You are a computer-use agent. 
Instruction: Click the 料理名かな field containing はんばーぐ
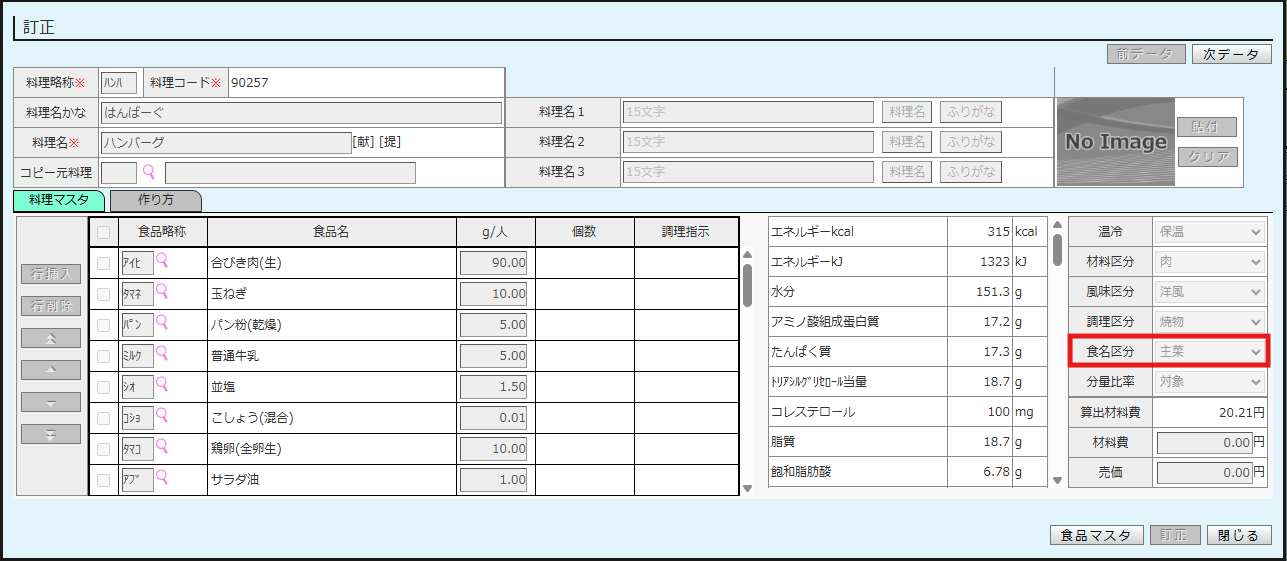[301, 113]
